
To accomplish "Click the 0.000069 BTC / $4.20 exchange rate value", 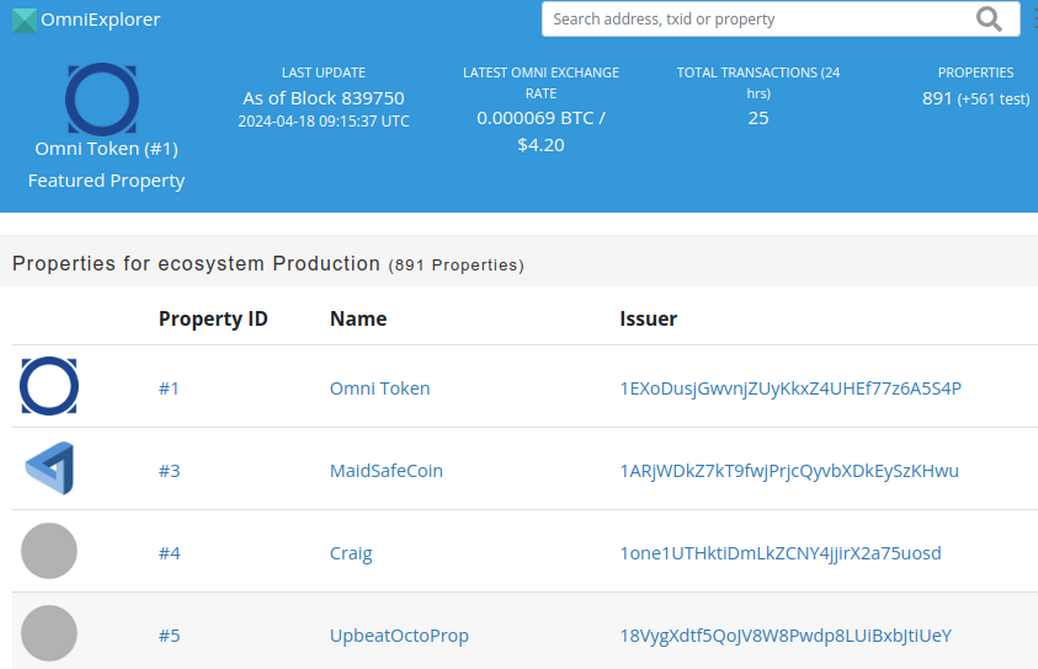I will tap(541, 131).
